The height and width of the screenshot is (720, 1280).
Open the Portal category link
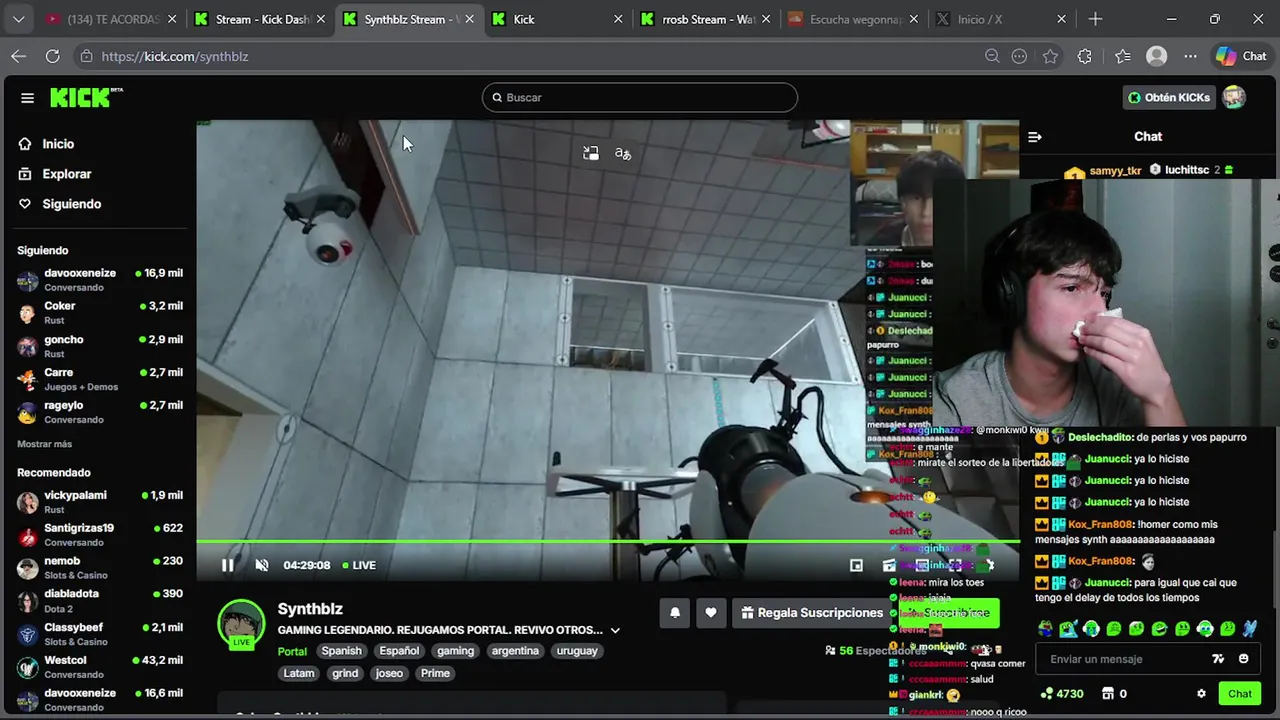point(292,651)
